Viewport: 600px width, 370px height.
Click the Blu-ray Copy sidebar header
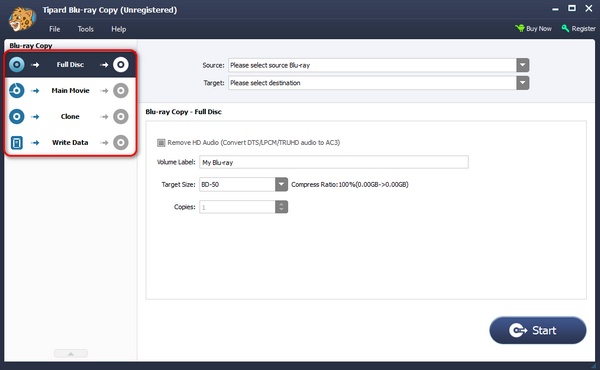(31, 46)
